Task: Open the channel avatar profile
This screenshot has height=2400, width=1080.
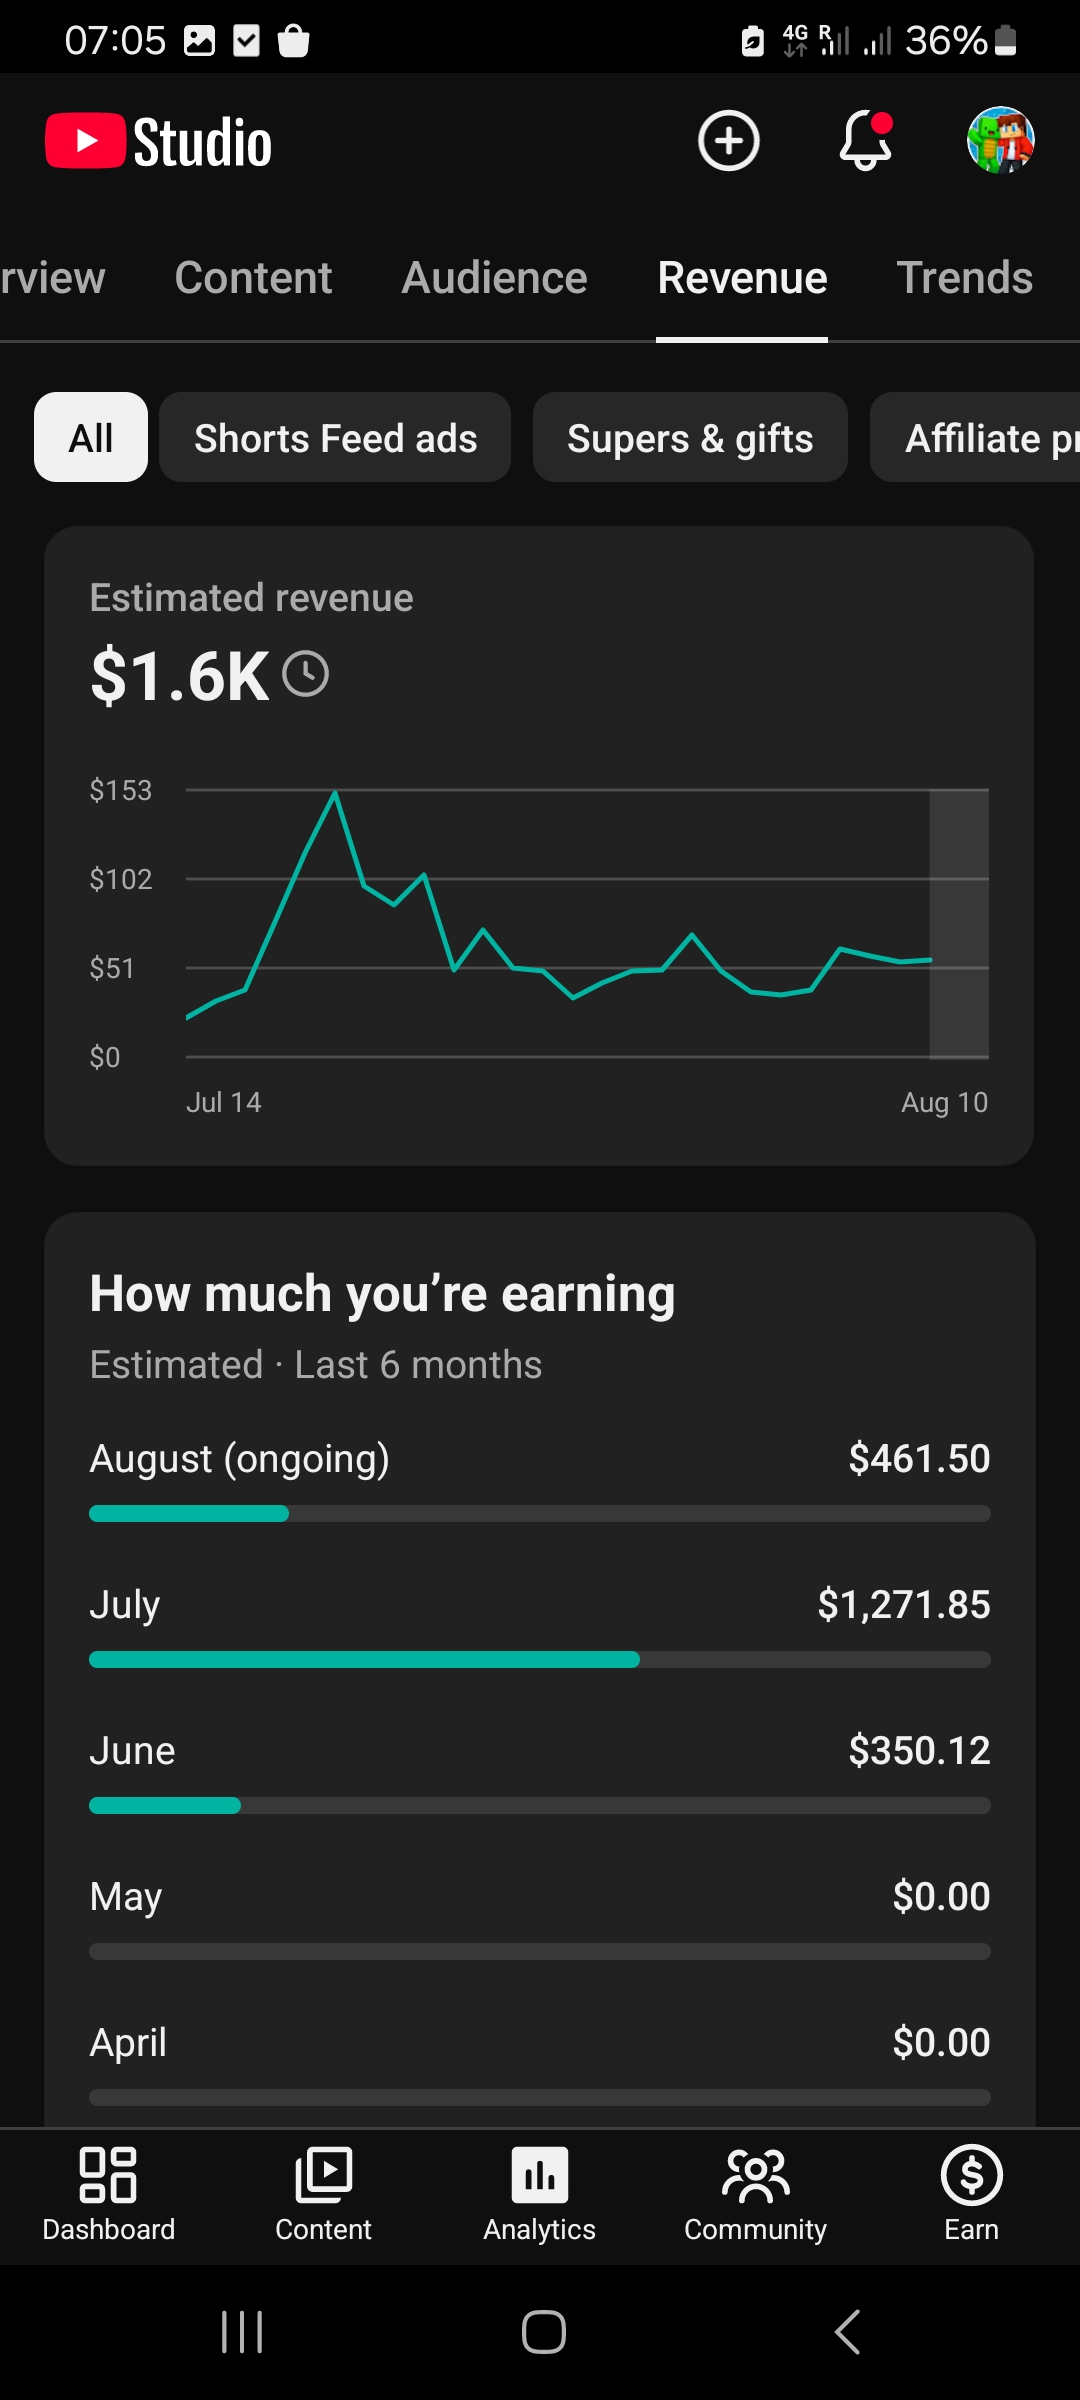Action: coord(1000,141)
